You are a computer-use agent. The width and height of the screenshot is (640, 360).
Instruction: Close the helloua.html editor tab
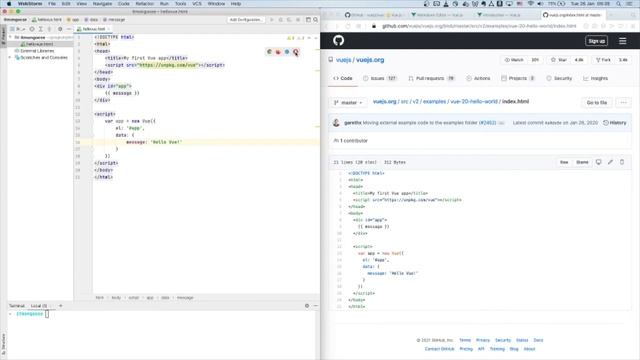pyautogui.click(x=109, y=29)
